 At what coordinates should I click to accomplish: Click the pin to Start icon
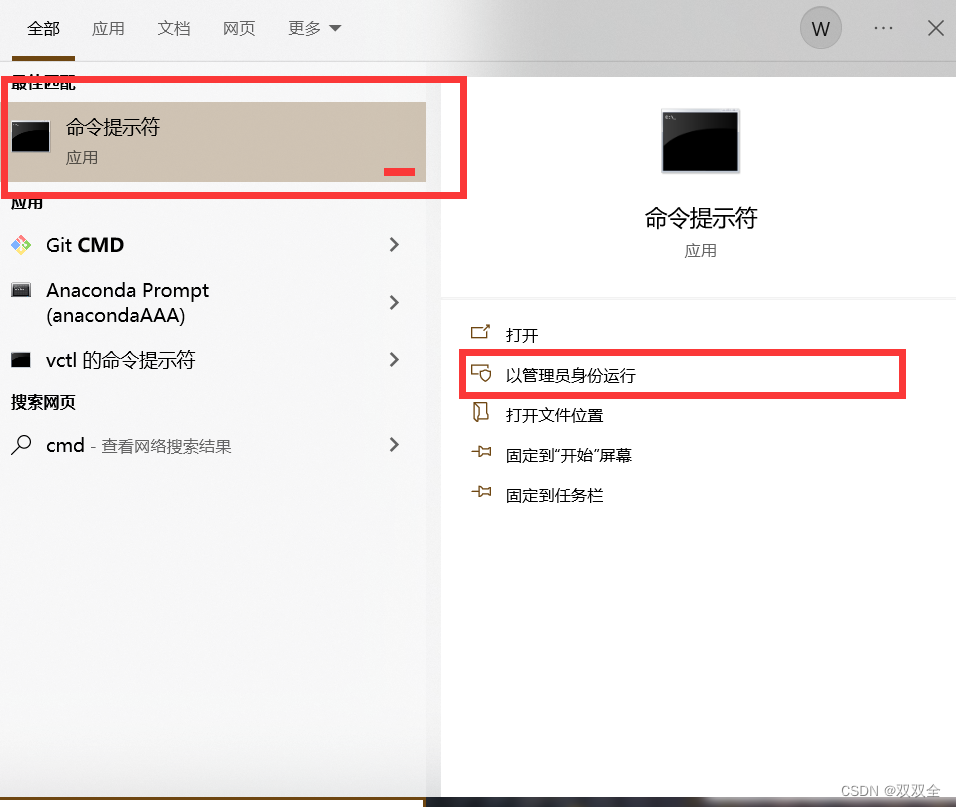point(481,452)
